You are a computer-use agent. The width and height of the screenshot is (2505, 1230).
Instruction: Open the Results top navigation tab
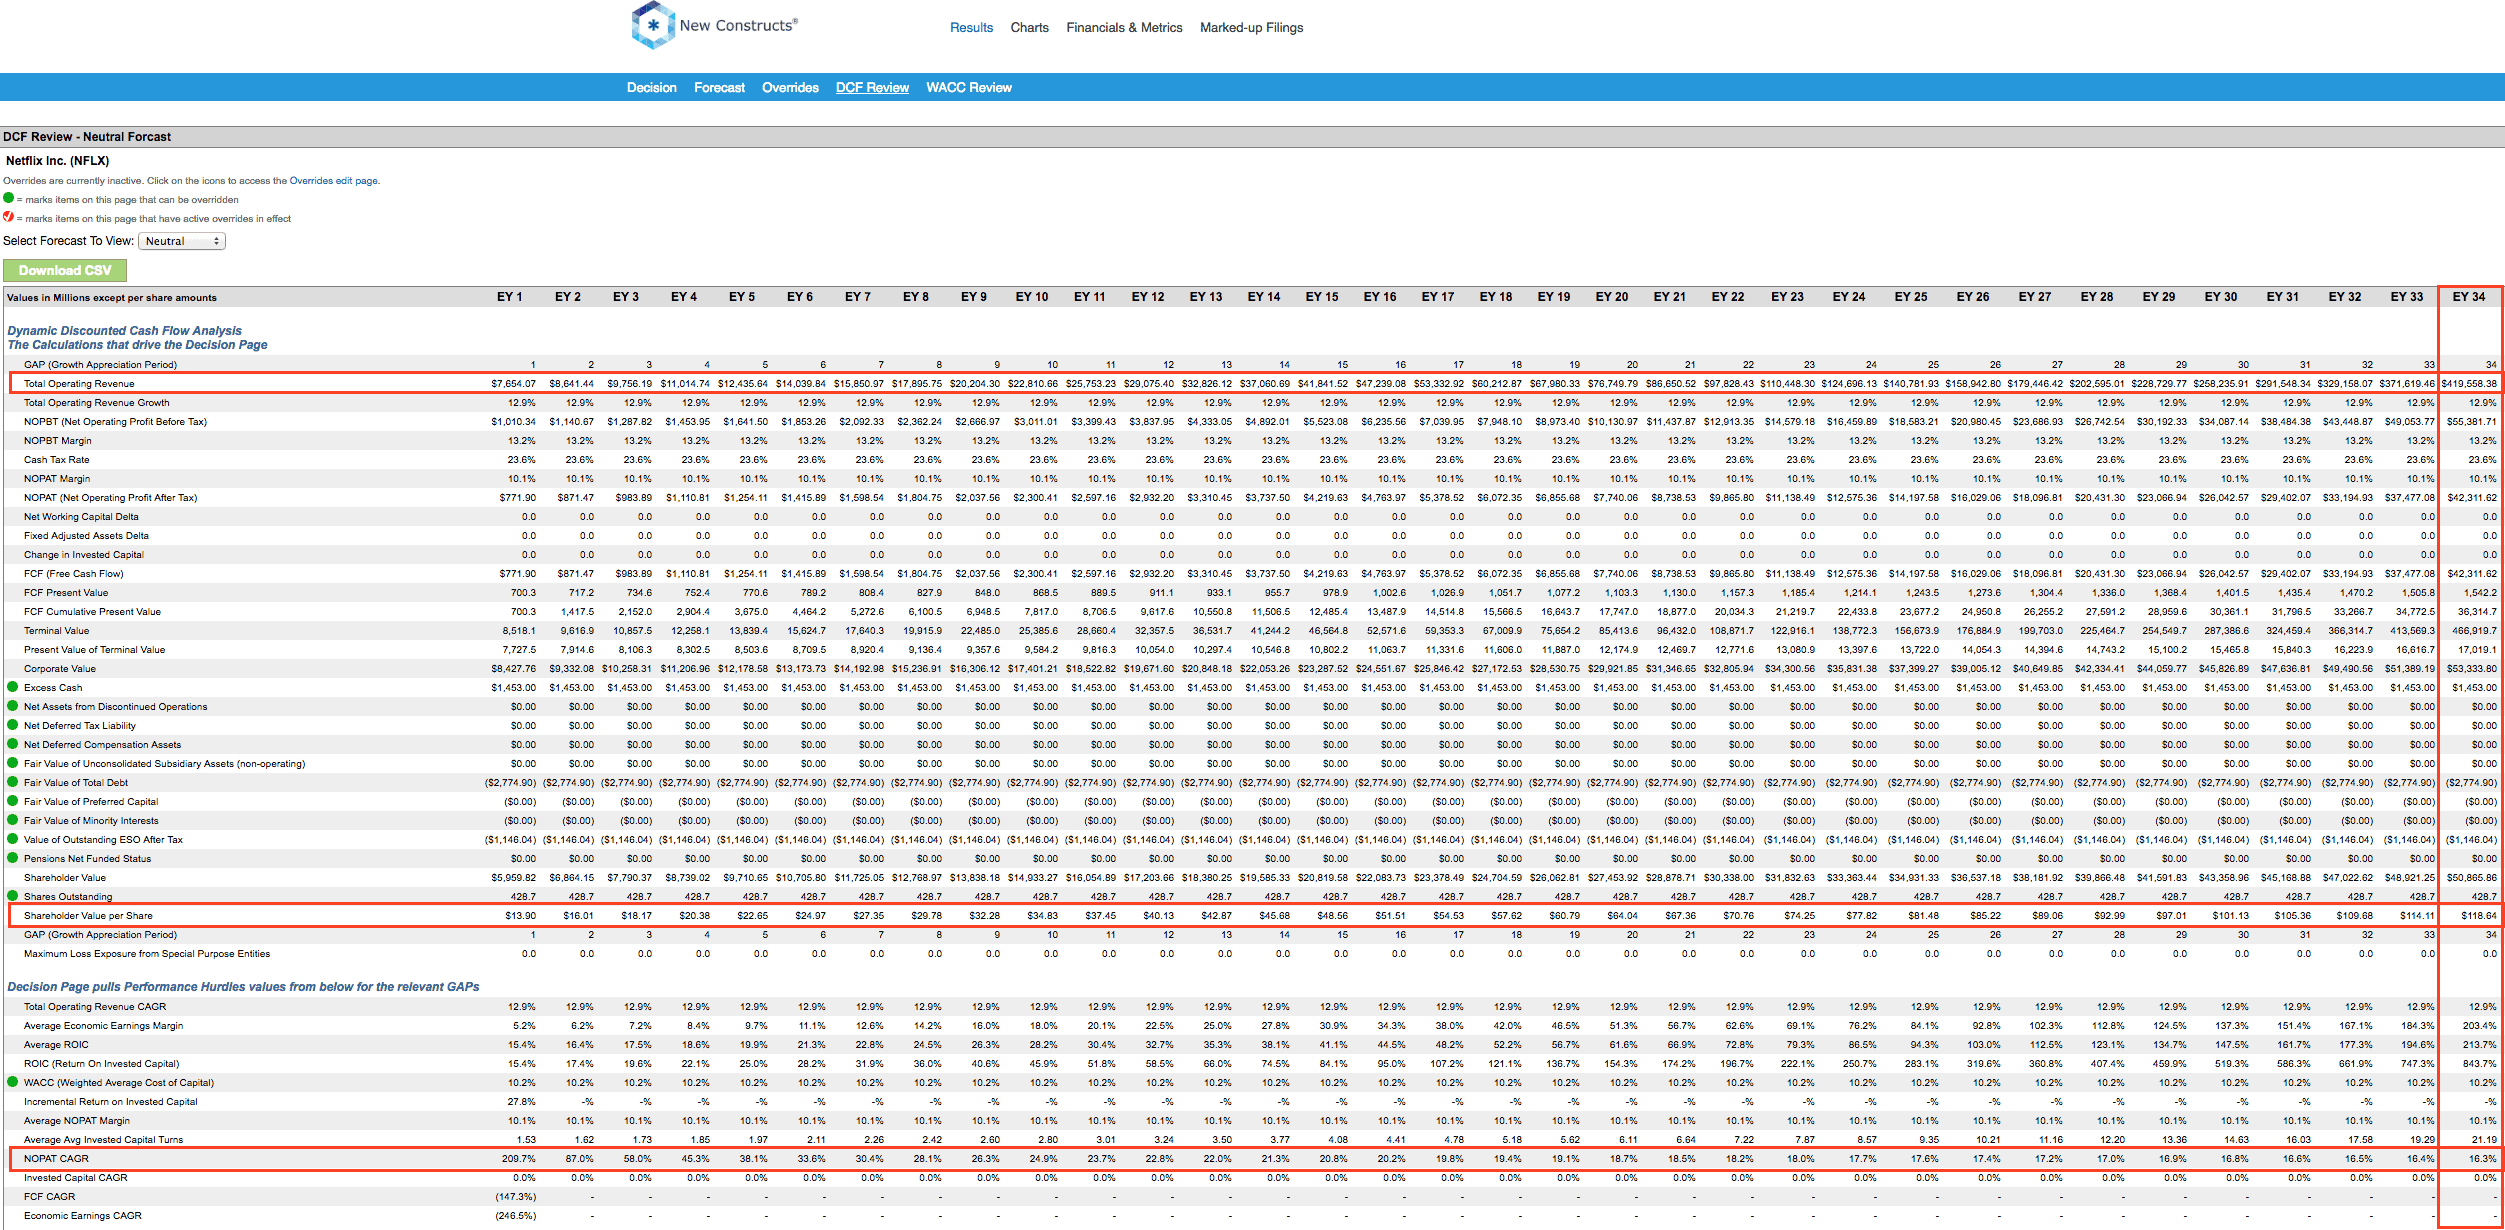coord(971,28)
